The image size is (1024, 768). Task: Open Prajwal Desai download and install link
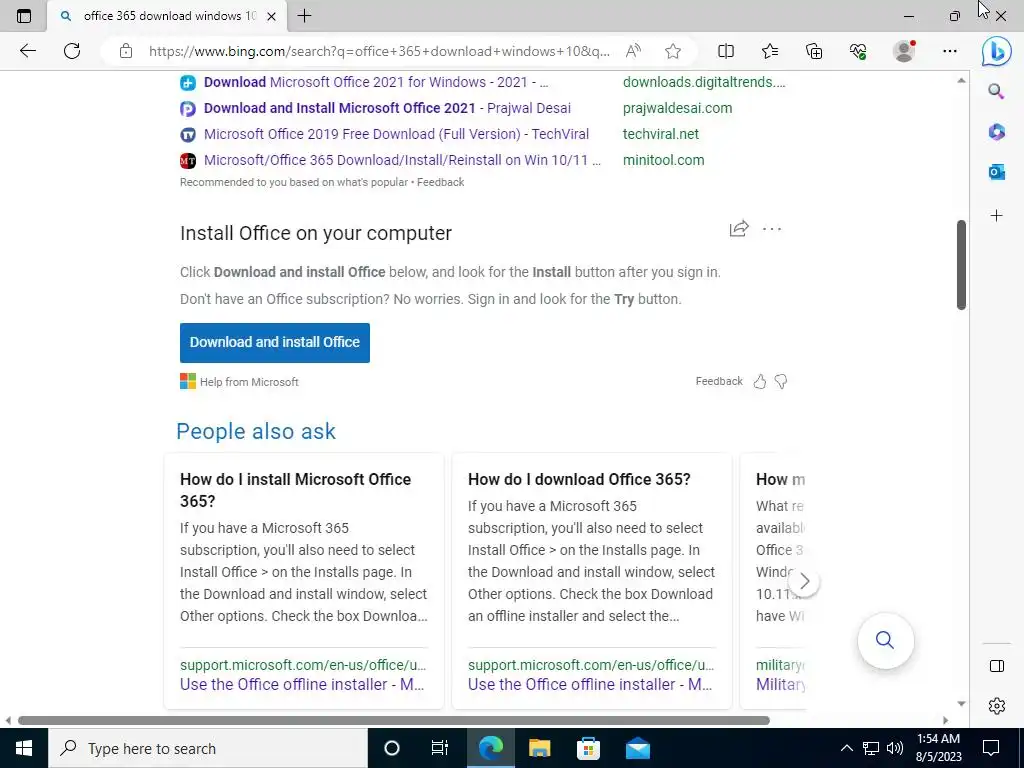pos(387,108)
